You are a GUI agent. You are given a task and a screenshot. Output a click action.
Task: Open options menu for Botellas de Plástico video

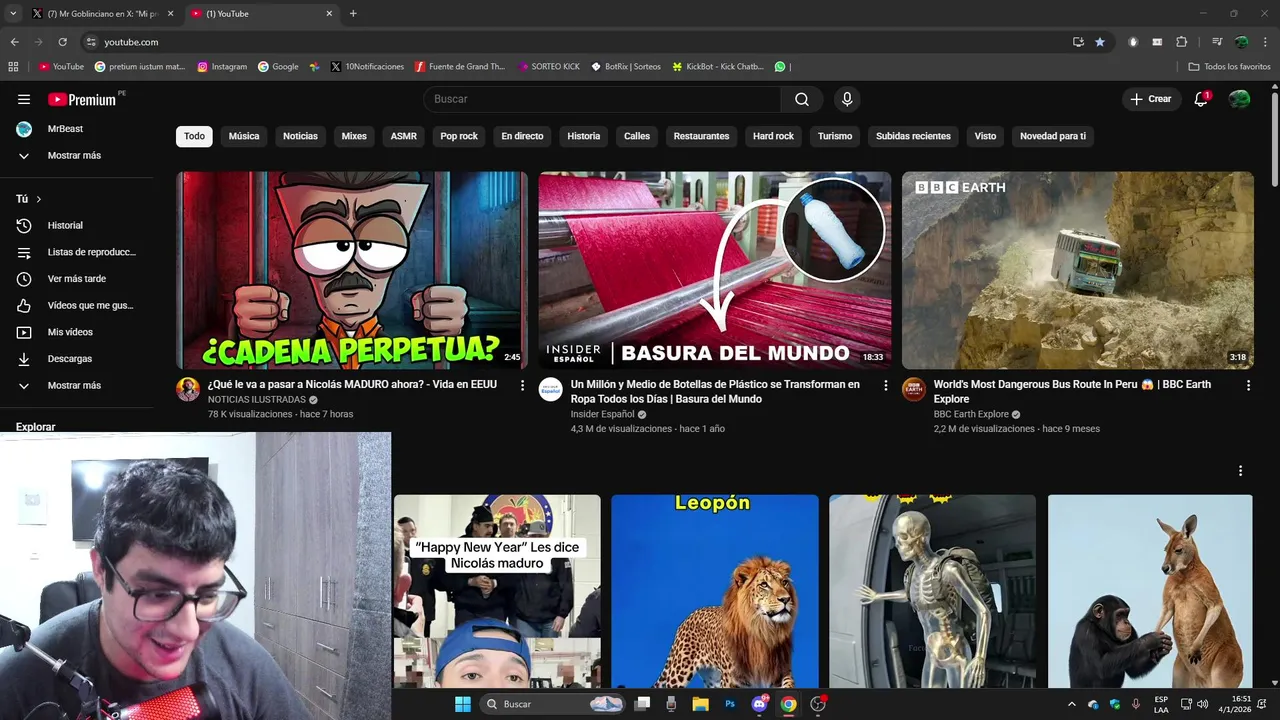[x=885, y=385]
